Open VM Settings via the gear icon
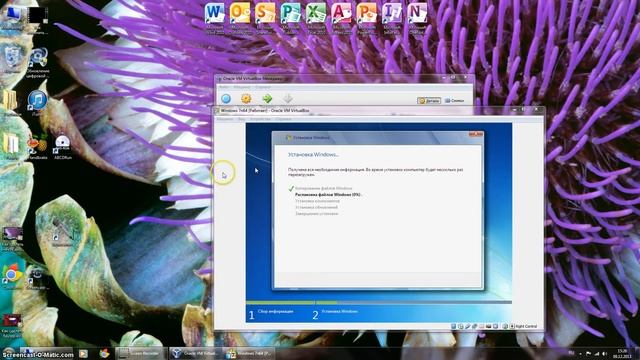 point(246,98)
